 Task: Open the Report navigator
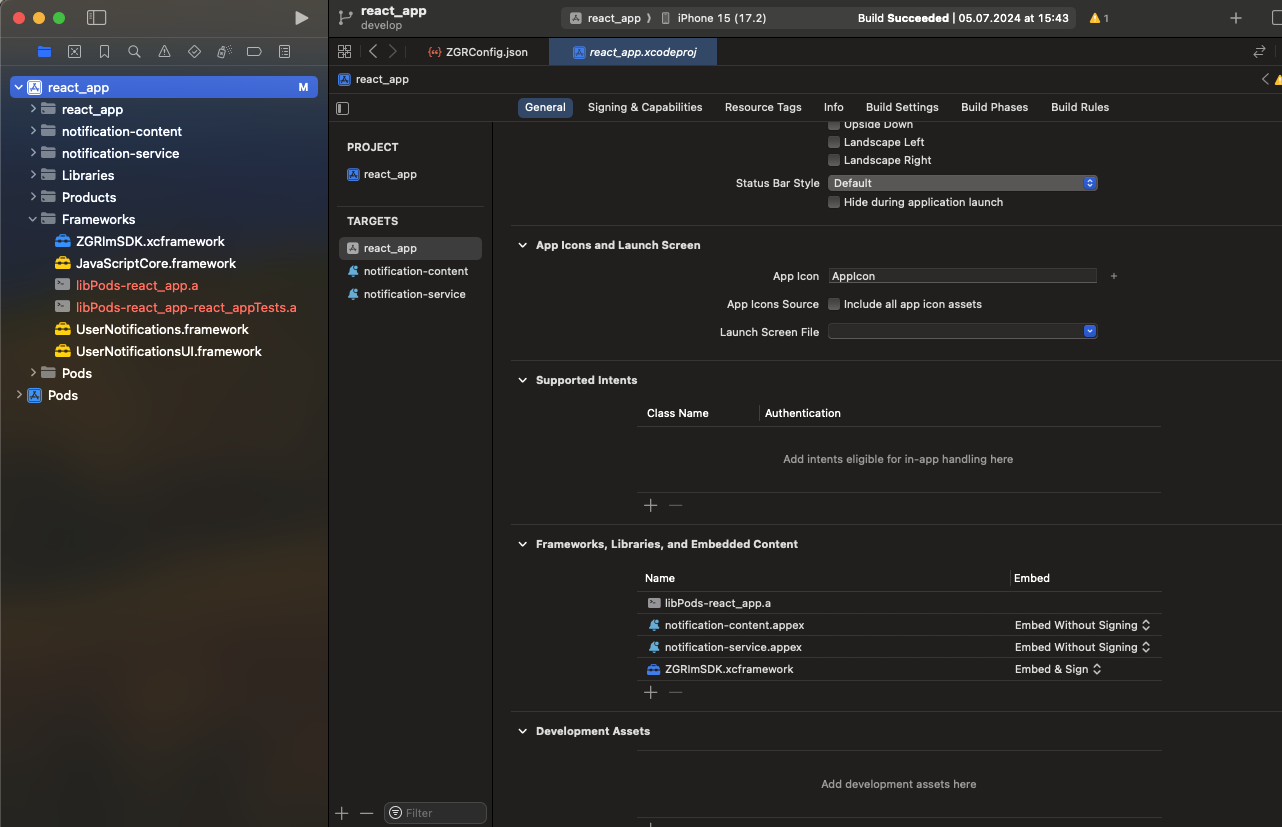(x=284, y=51)
